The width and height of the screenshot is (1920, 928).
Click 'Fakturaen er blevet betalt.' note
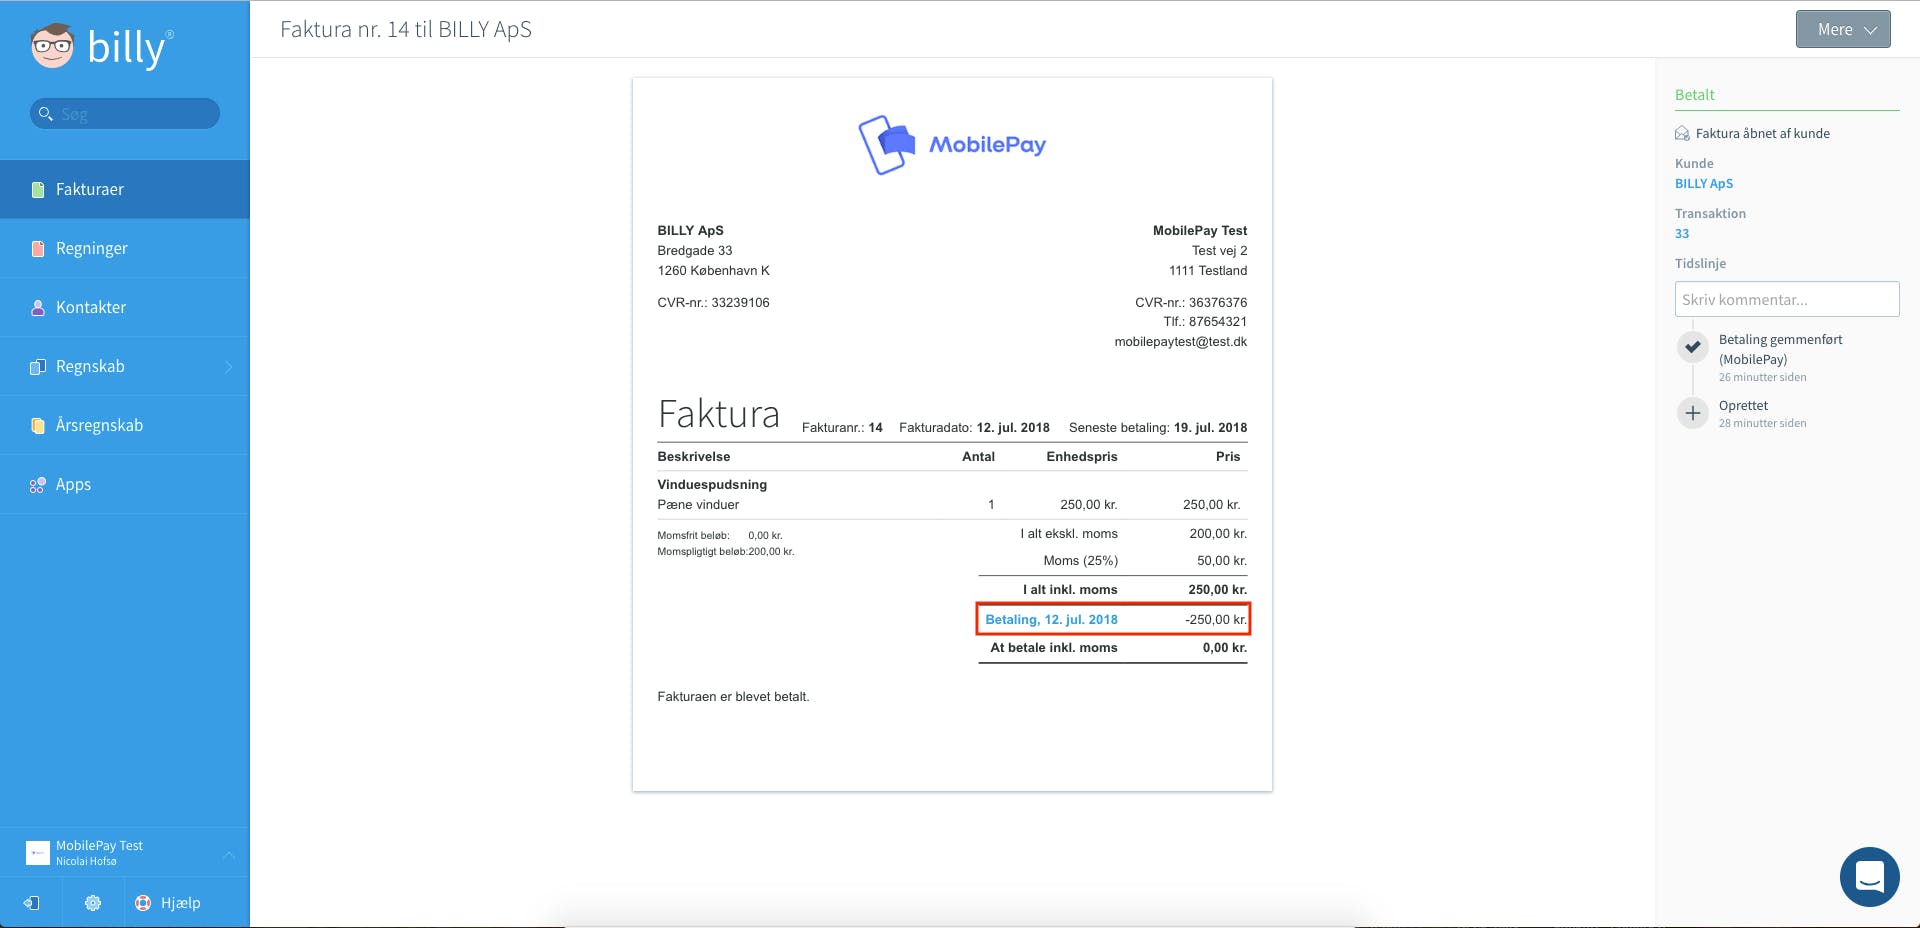733,697
